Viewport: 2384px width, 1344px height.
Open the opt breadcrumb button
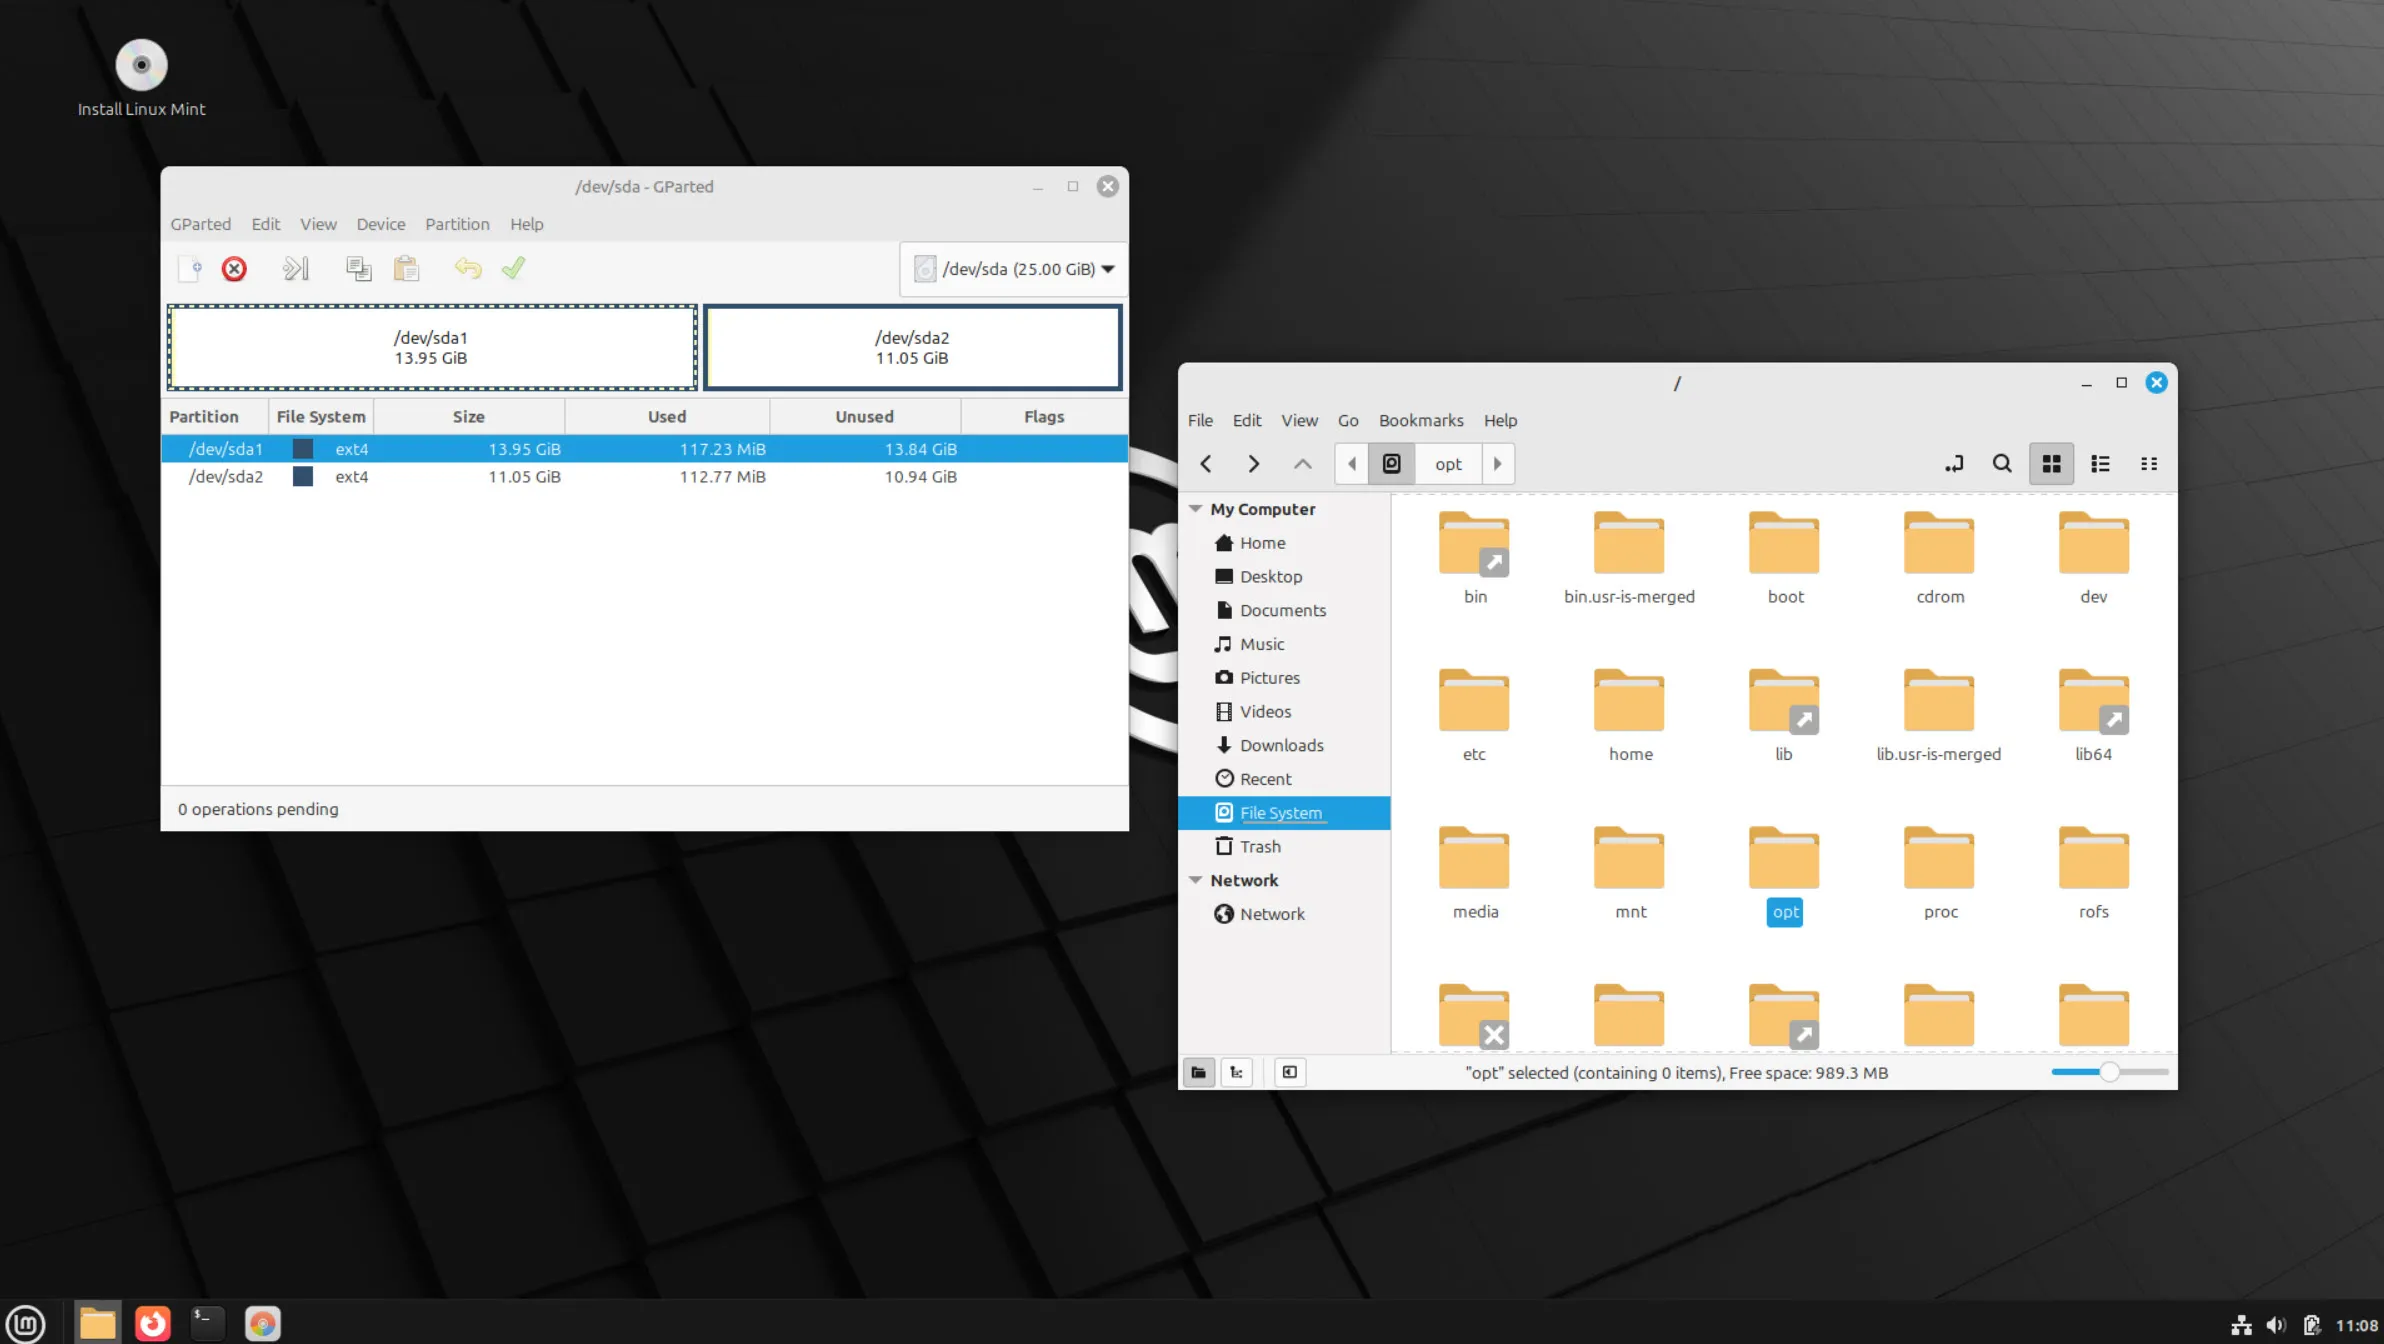point(1447,463)
